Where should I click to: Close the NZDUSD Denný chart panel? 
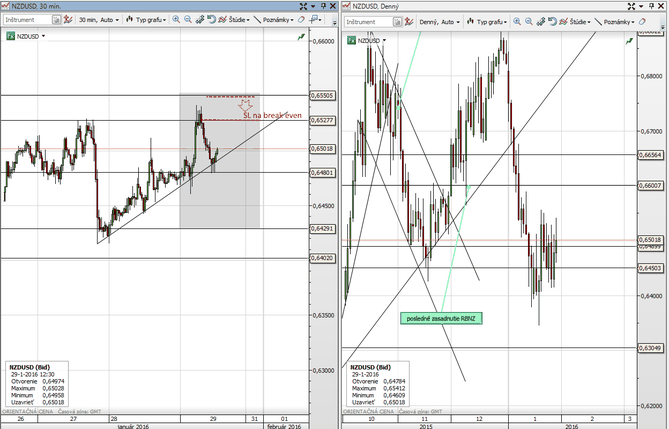(661, 6)
